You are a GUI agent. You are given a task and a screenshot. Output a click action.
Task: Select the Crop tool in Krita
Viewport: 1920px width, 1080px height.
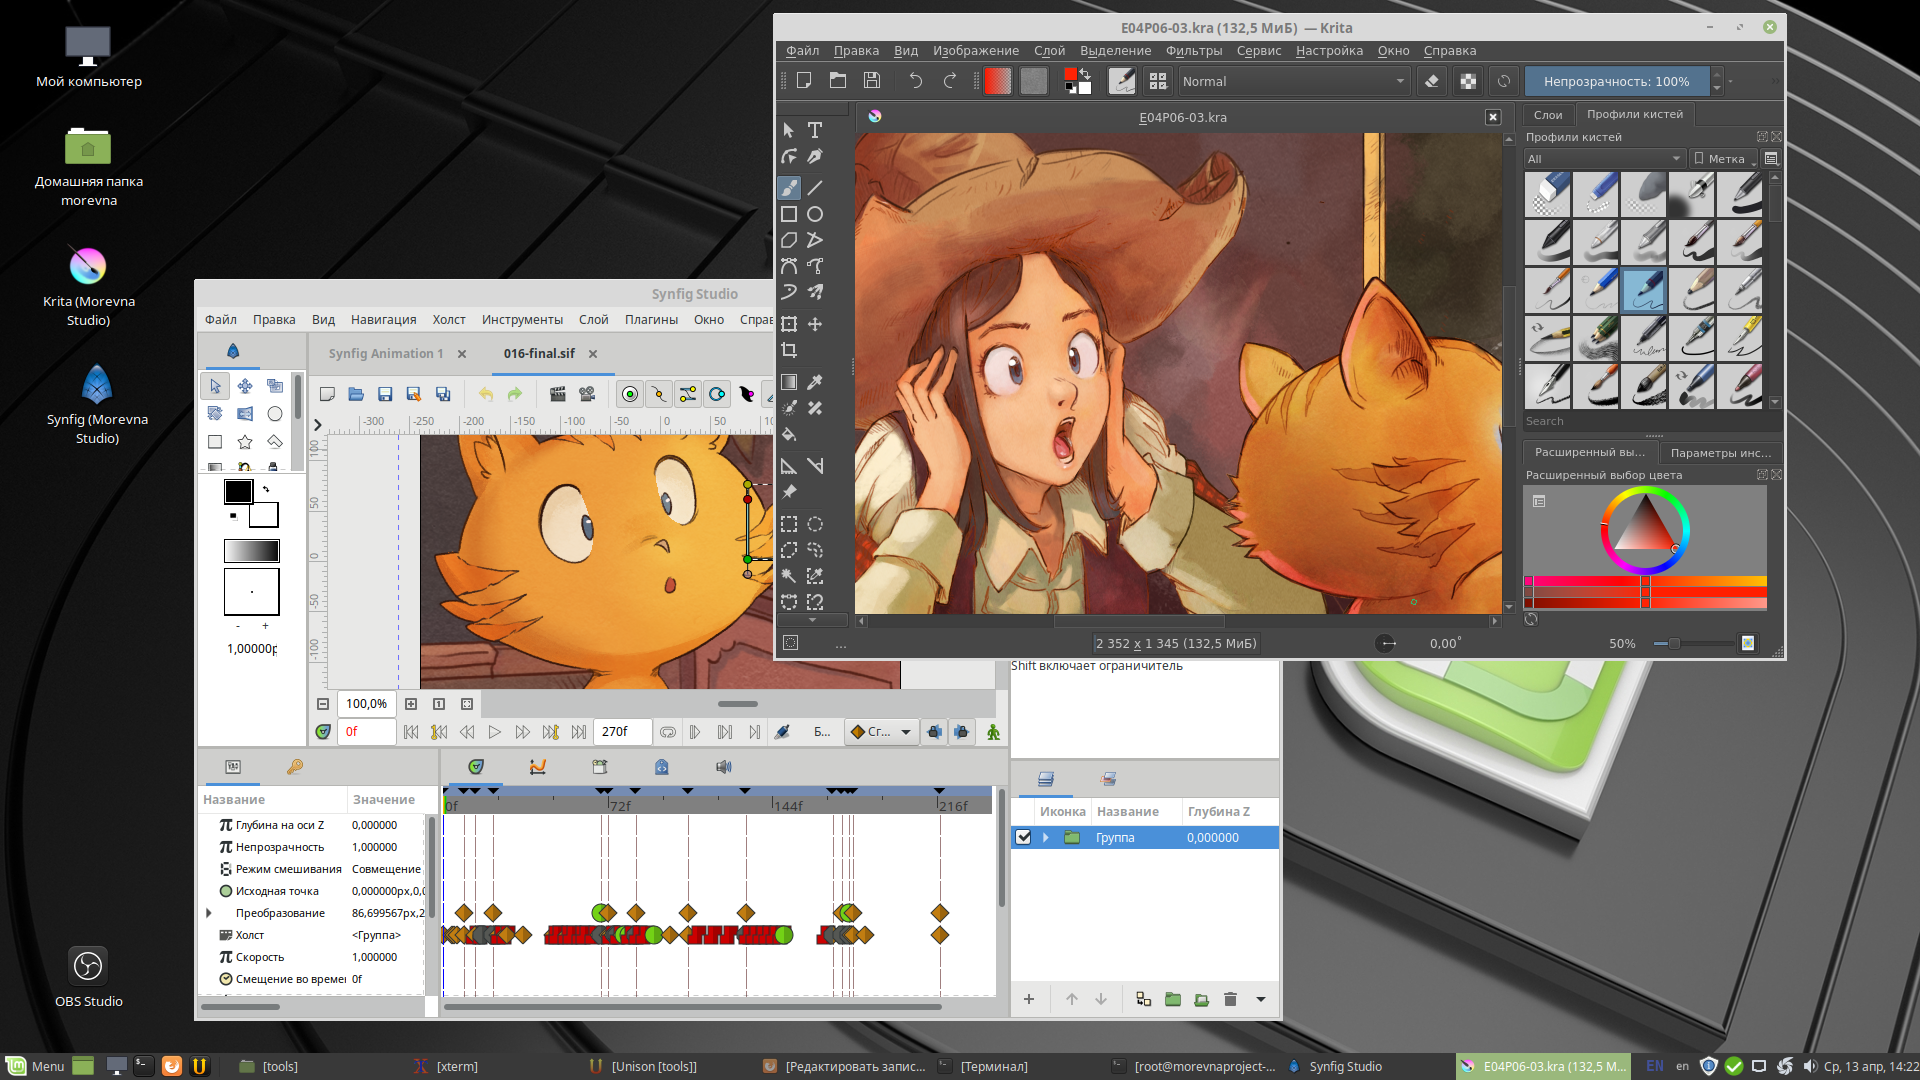click(789, 350)
